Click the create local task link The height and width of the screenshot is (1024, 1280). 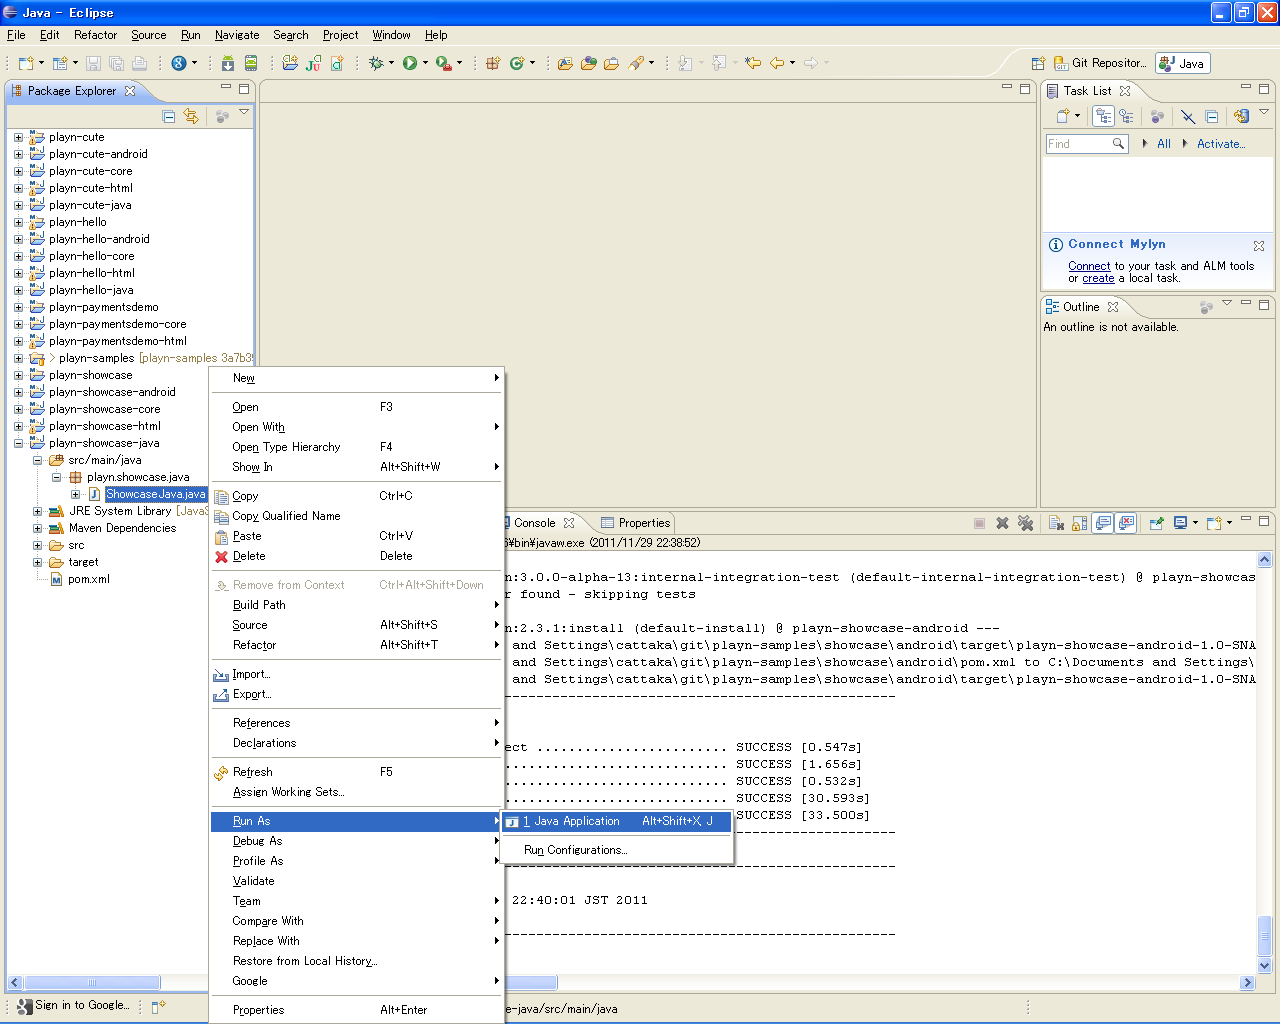click(x=1098, y=279)
